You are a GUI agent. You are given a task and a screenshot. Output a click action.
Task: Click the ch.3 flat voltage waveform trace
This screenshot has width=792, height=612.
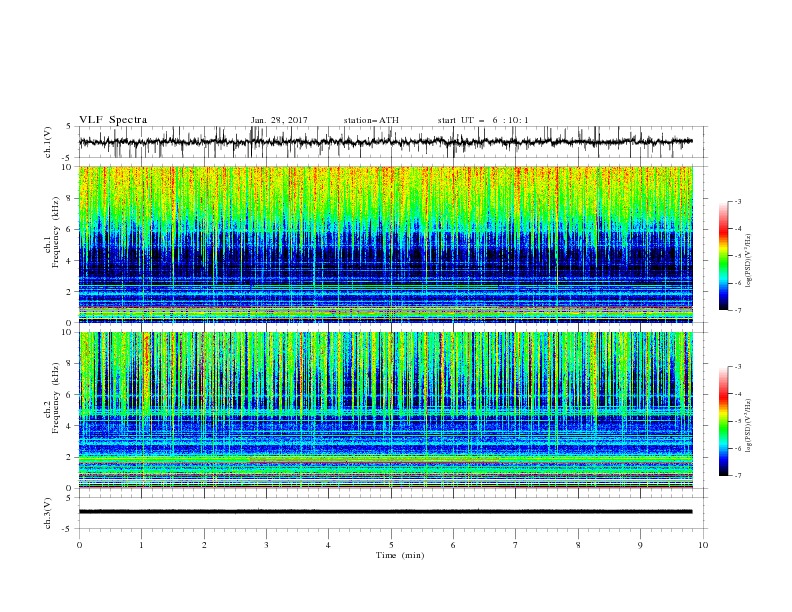(385, 512)
